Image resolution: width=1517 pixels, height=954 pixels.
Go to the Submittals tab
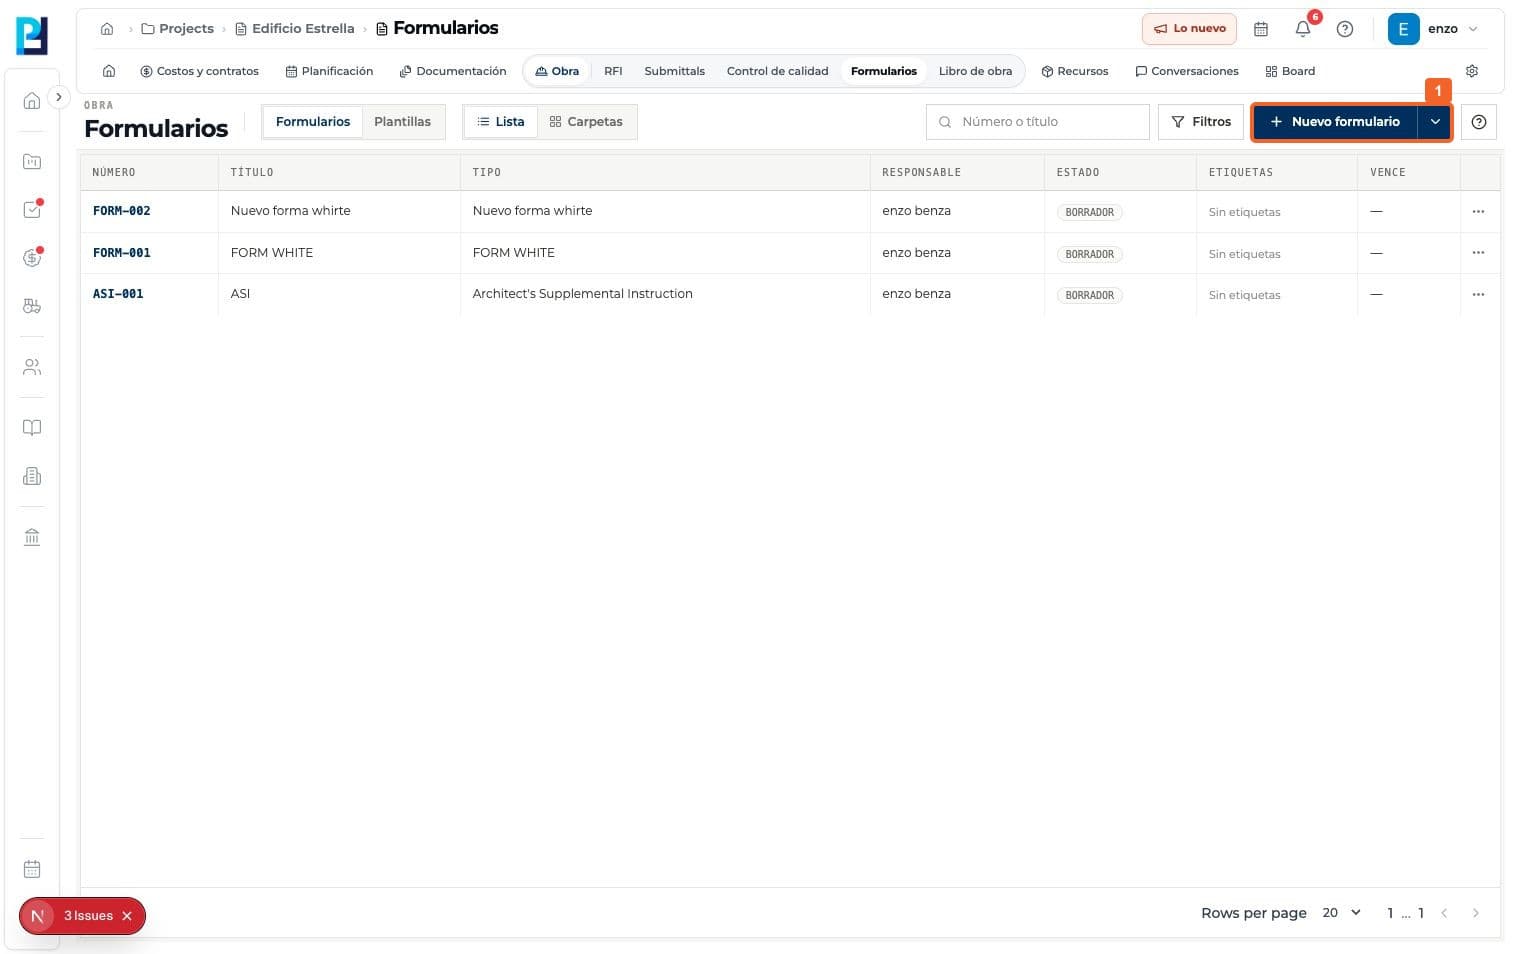(674, 71)
